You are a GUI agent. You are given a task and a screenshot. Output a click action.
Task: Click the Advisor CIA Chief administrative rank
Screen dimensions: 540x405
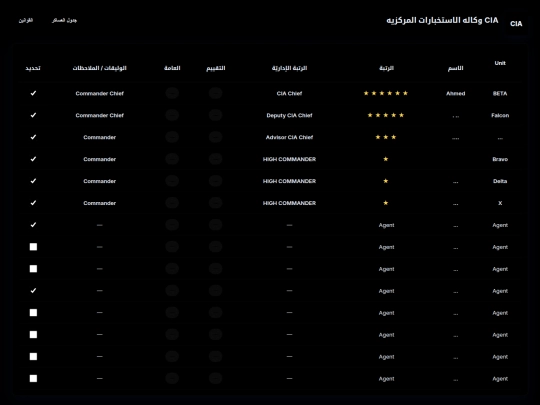[x=289, y=137]
